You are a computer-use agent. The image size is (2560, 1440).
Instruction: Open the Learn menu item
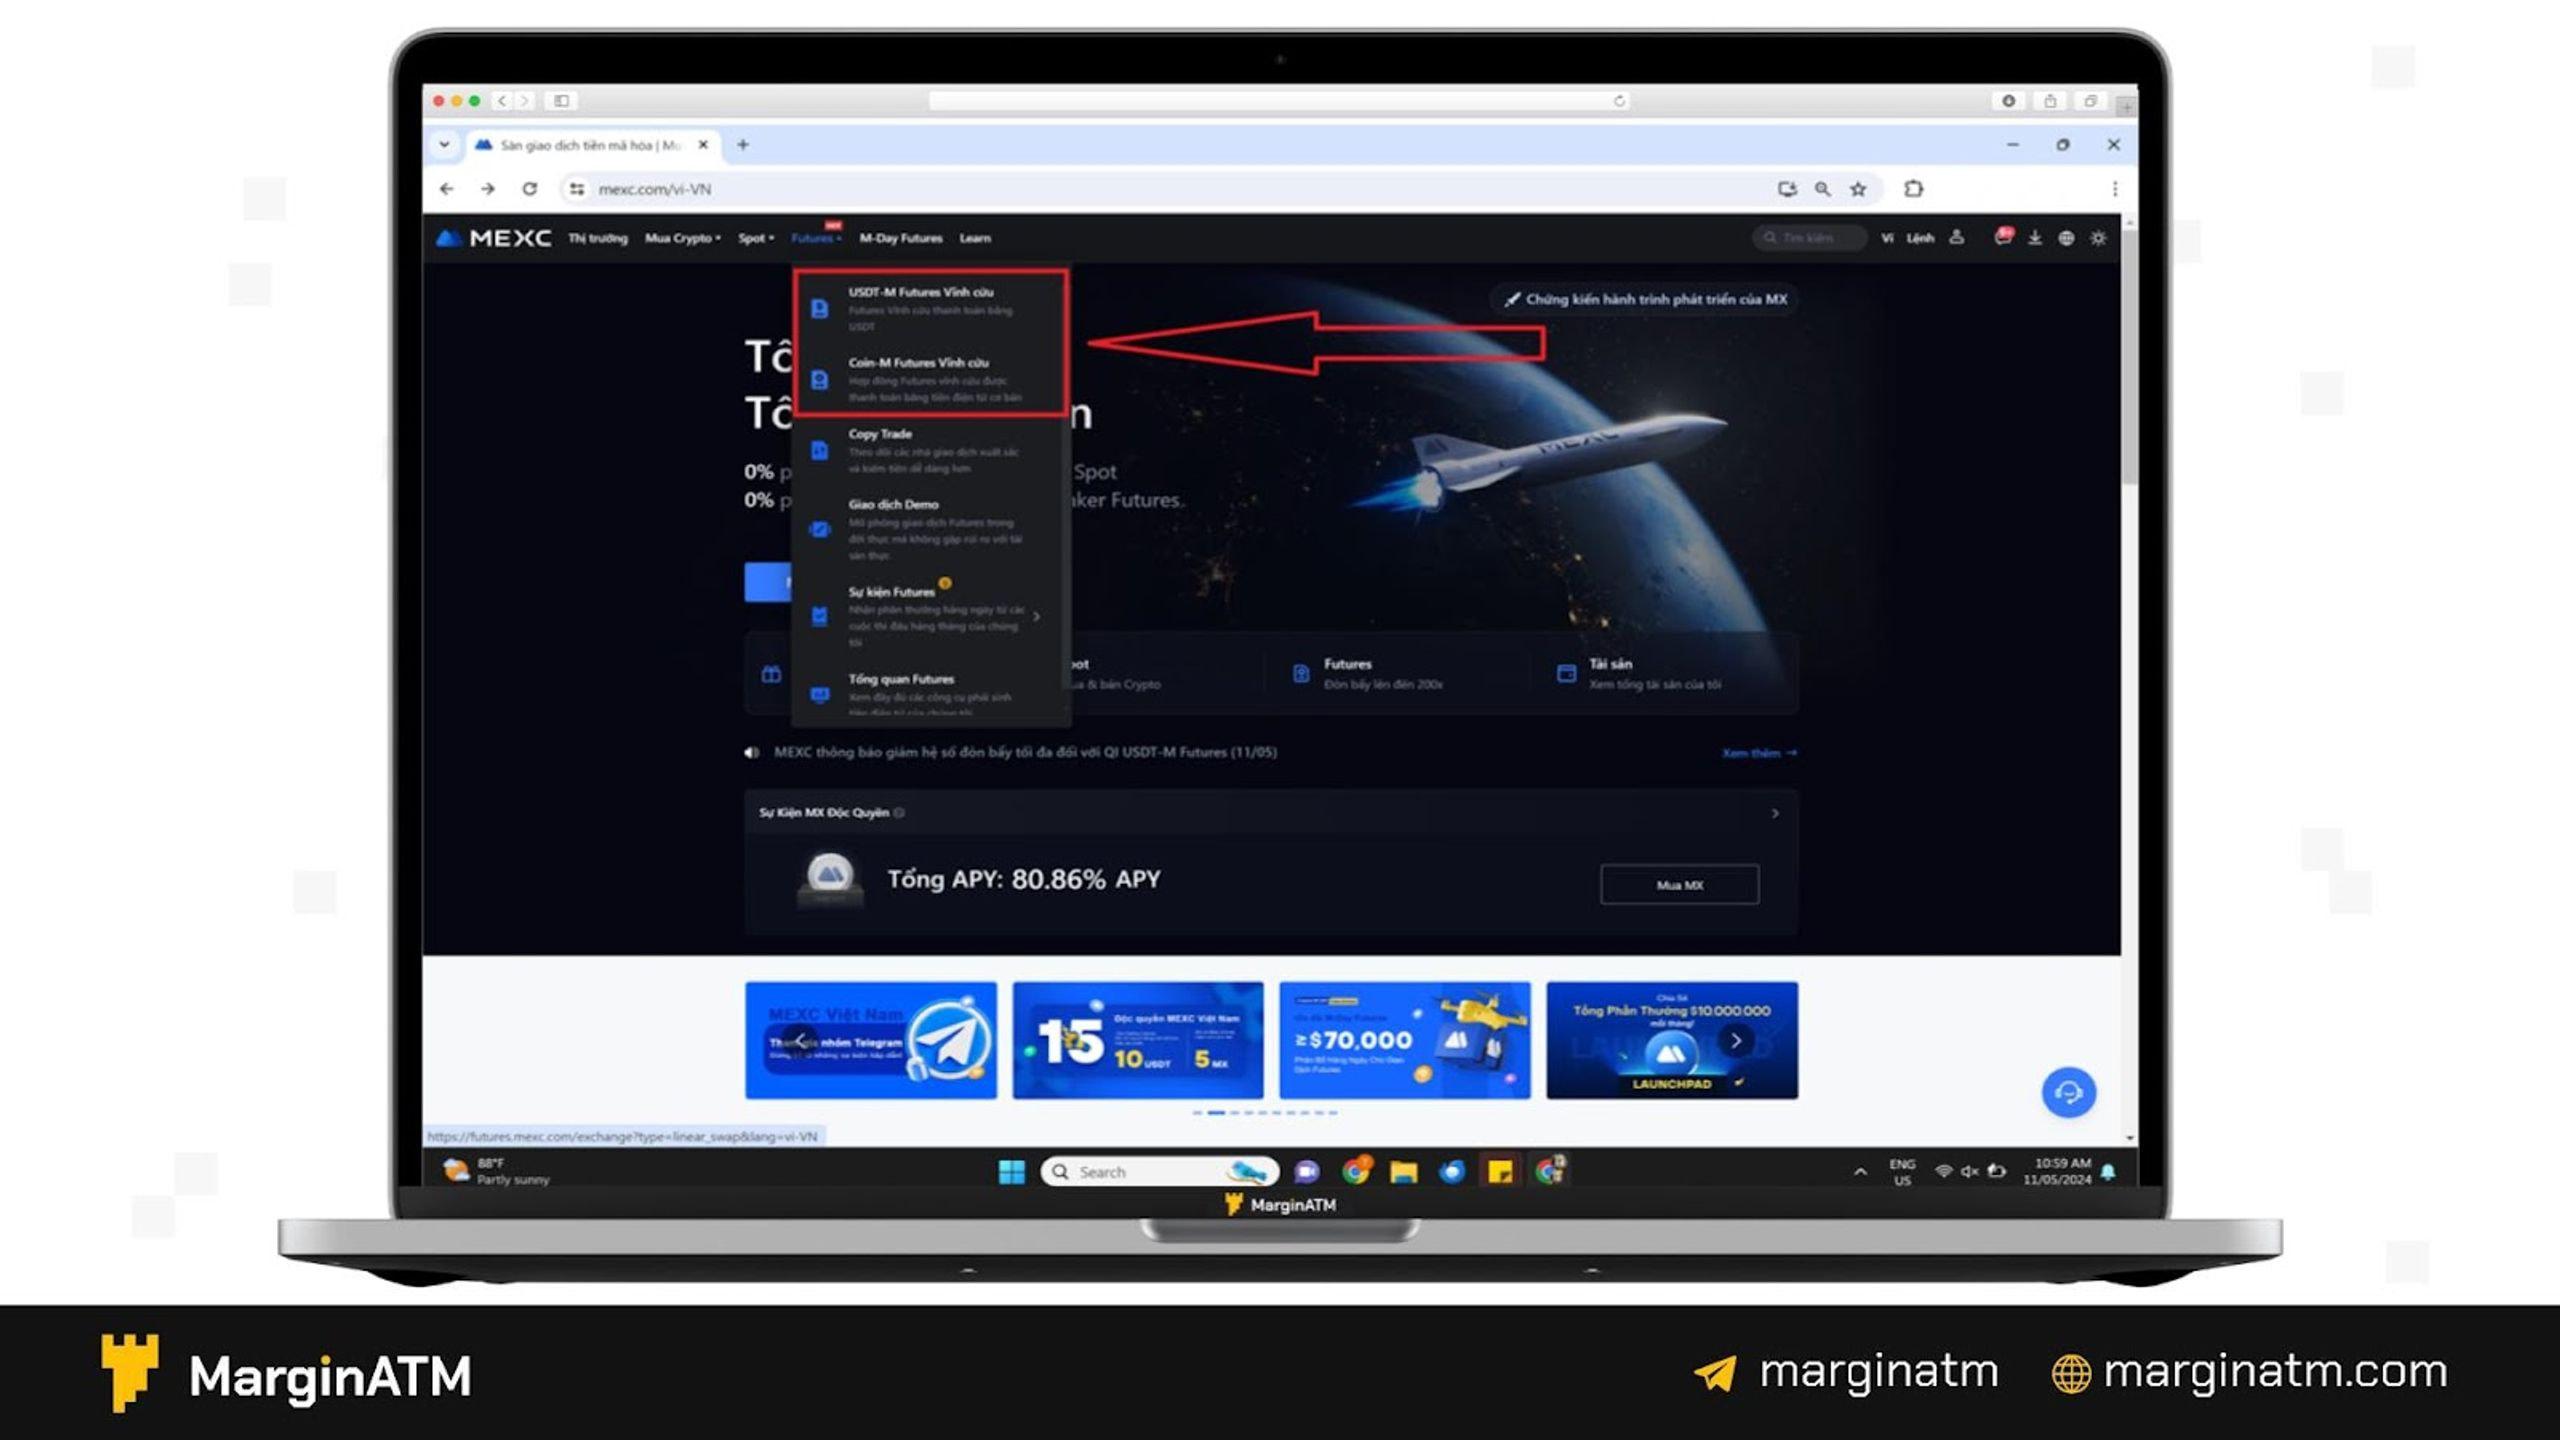(975, 238)
